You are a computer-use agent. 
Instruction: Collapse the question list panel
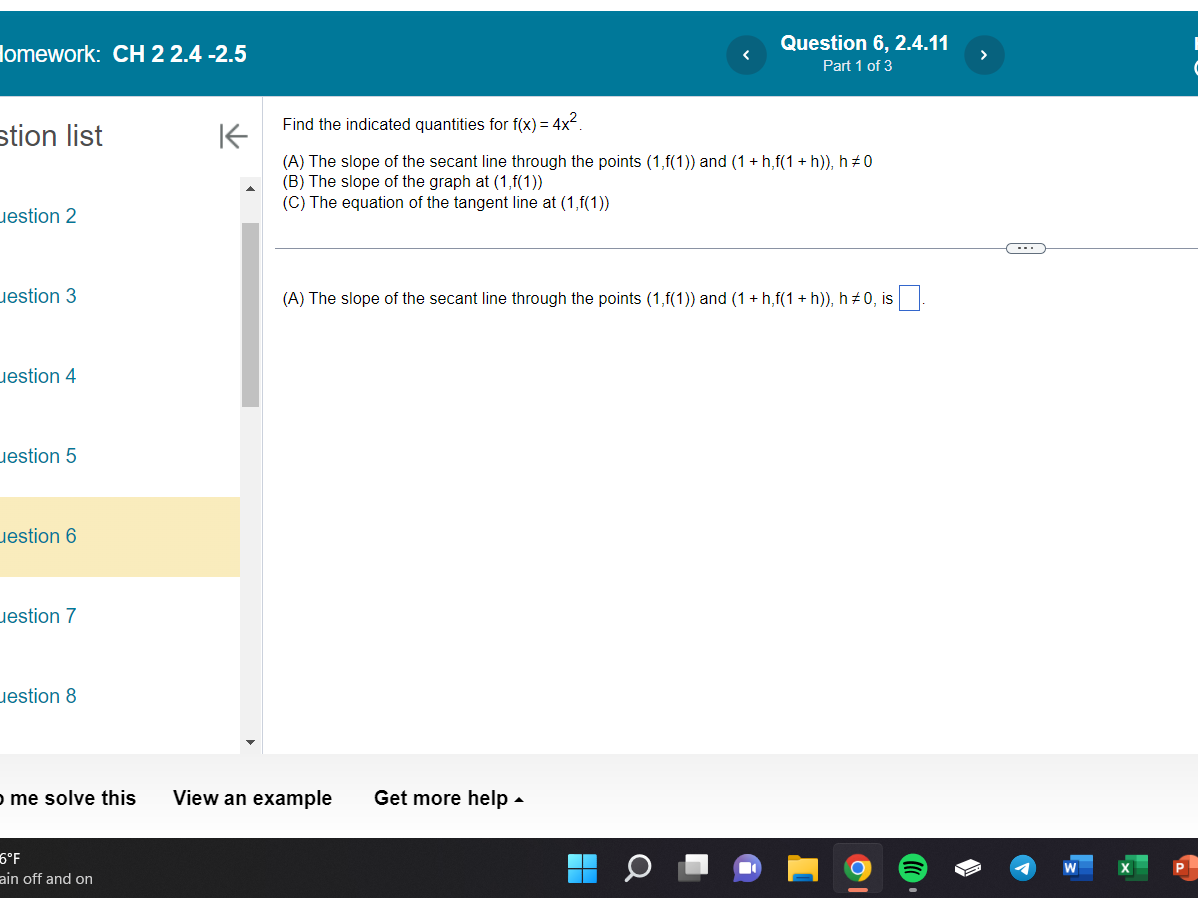(x=233, y=137)
